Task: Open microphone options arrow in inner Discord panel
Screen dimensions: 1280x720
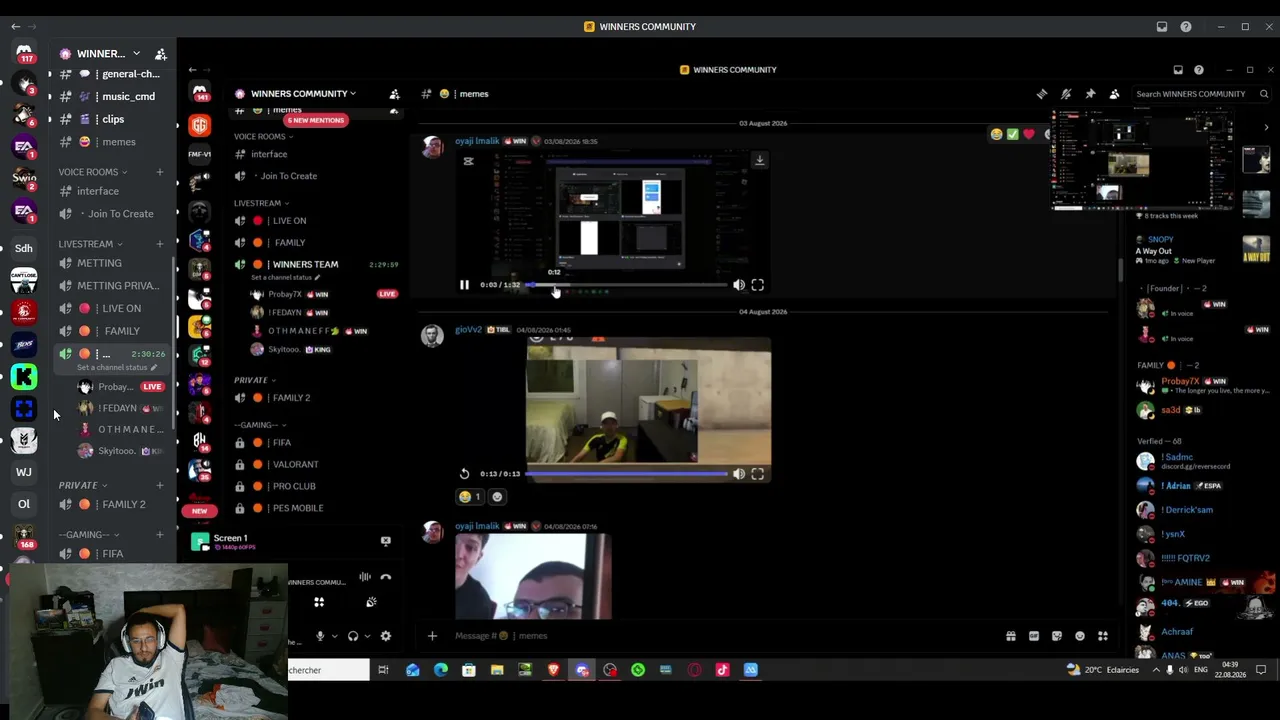Action: pyautogui.click(x=335, y=636)
